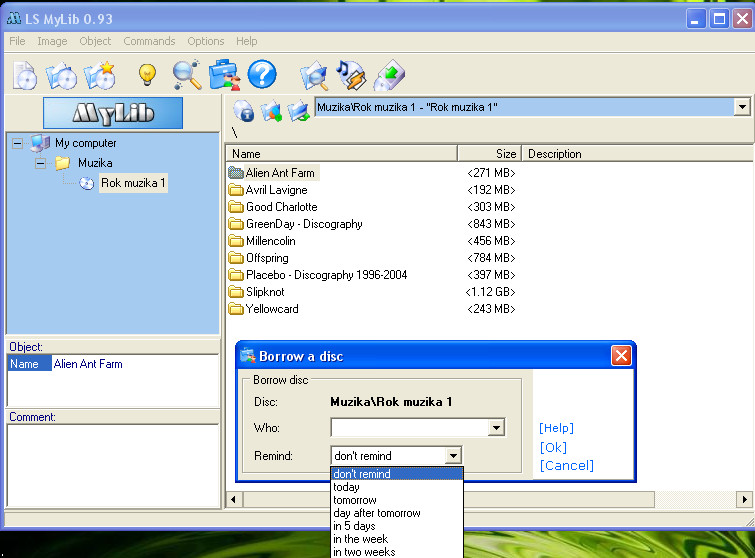Open the Options menu
This screenshot has height=558, width=755.
[206, 41]
